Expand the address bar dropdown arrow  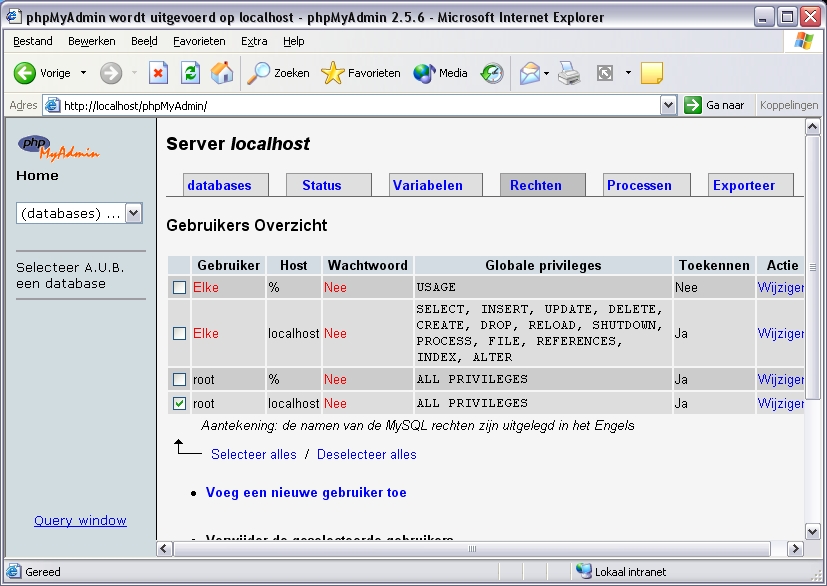(668, 105)
